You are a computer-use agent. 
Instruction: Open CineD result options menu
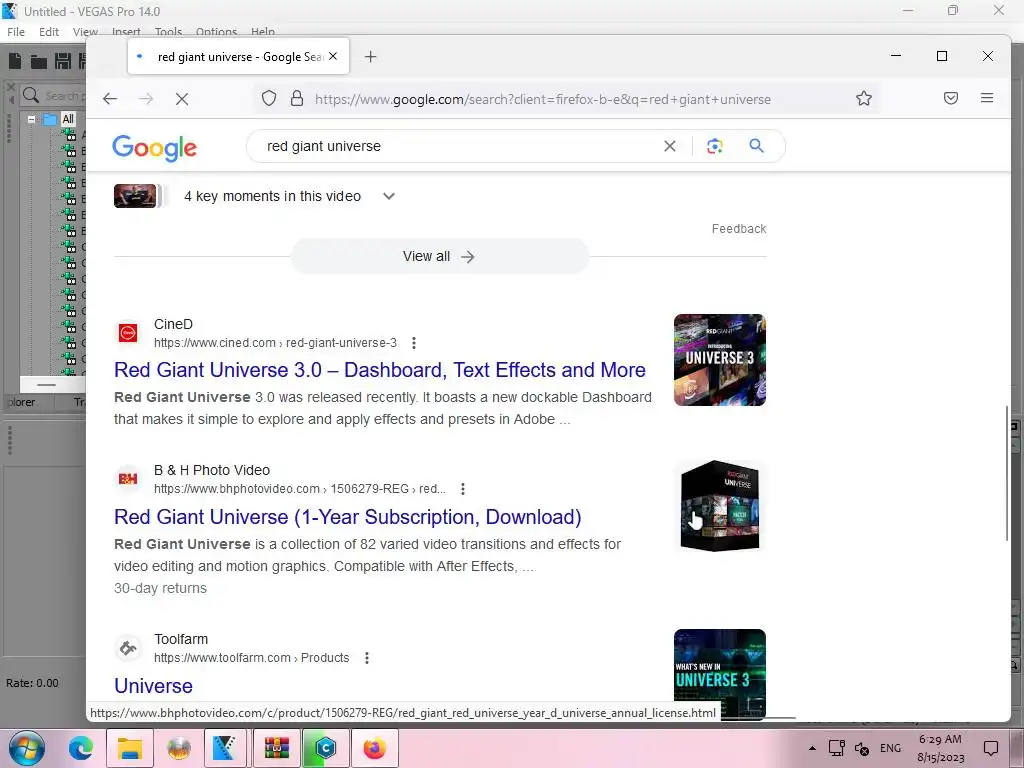pyautogui.click(x=413, y=343)
